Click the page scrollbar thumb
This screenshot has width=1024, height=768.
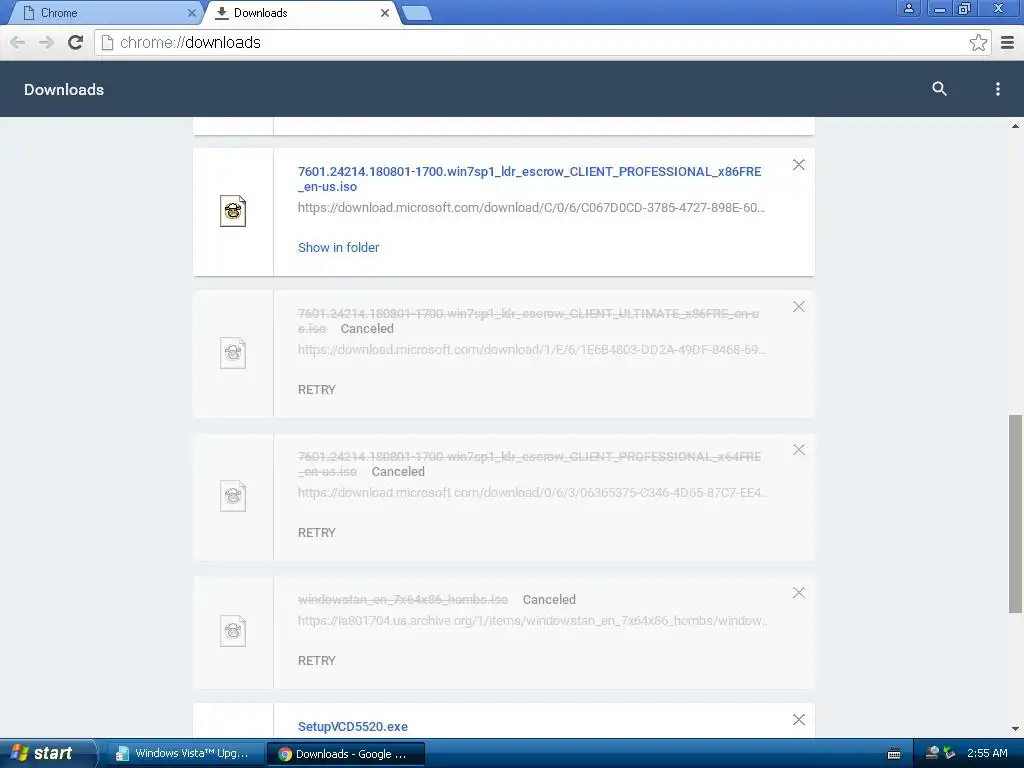click(x=1015, y=513)
